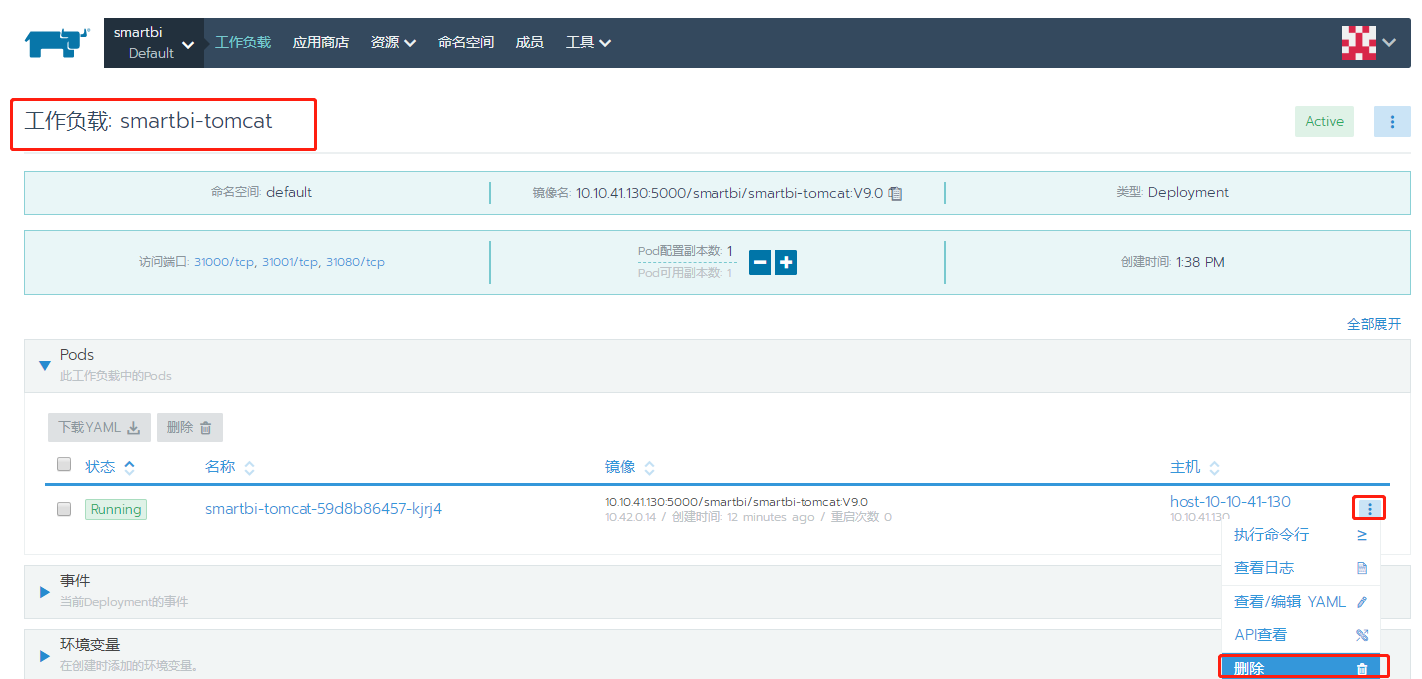Collapse the Pods section
The height and width of the screenshot is (679, 1422).
pos(44,365)
